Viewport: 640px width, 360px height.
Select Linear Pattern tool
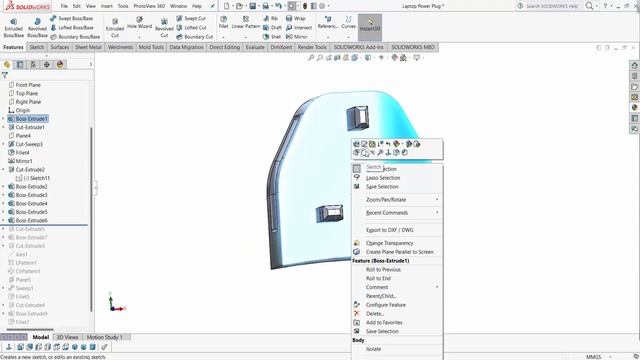[246, 22]
